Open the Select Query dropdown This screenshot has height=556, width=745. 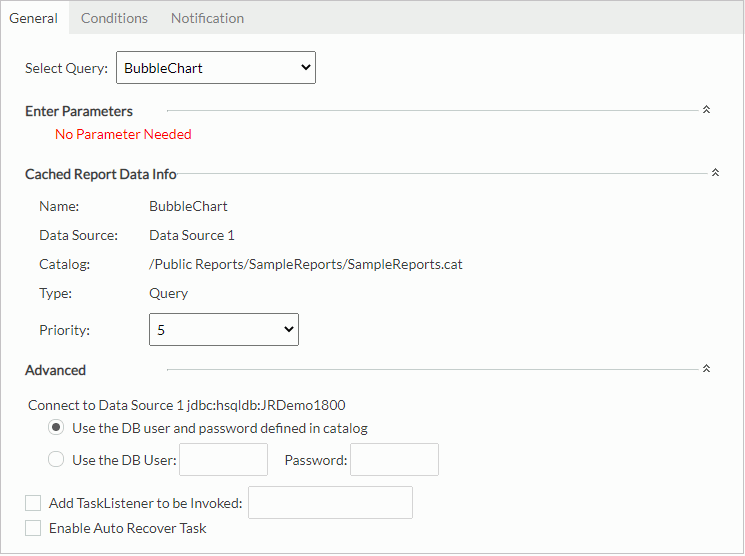click(216, 68)
